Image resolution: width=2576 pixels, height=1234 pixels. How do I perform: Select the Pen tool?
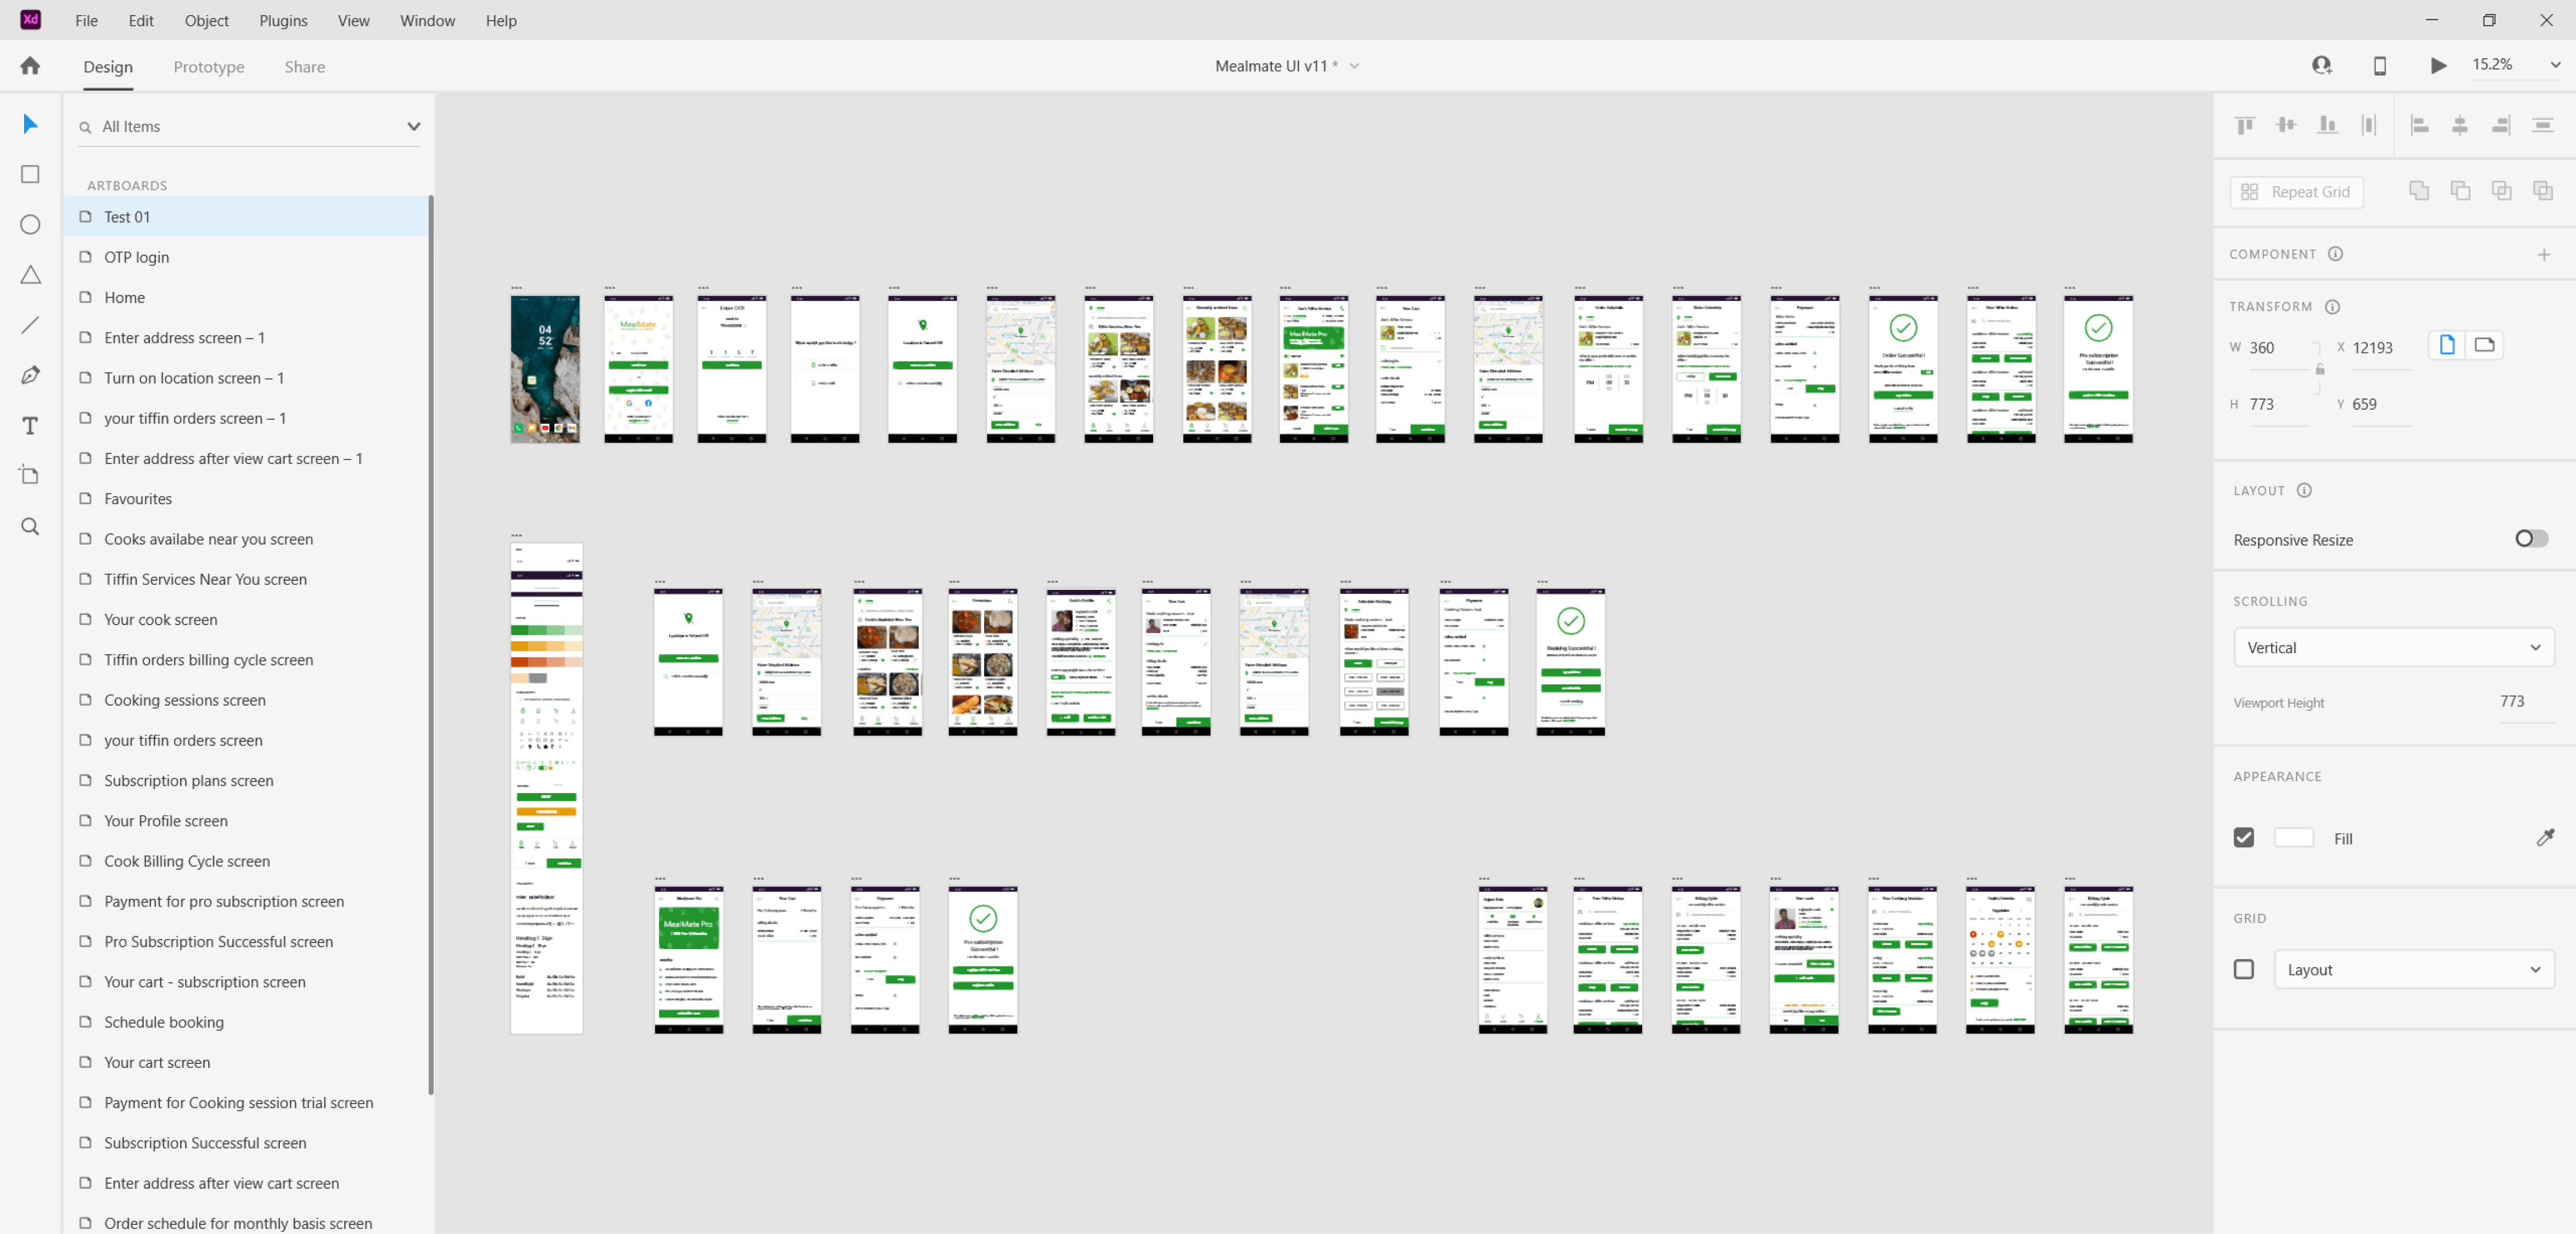click(30, 375)
